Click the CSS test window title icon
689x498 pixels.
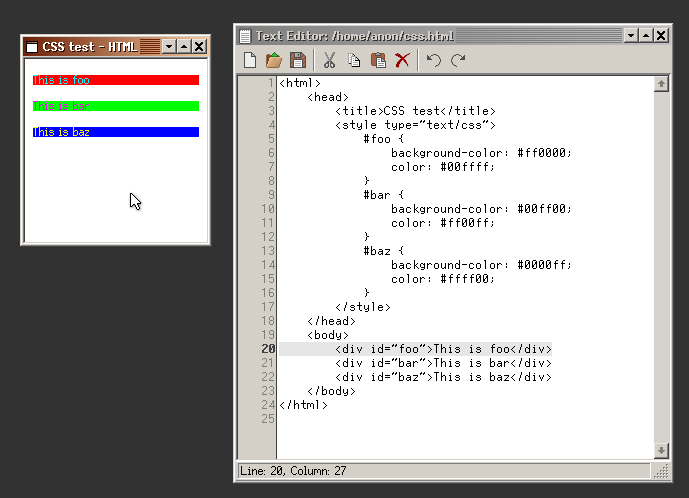[32, 47]
